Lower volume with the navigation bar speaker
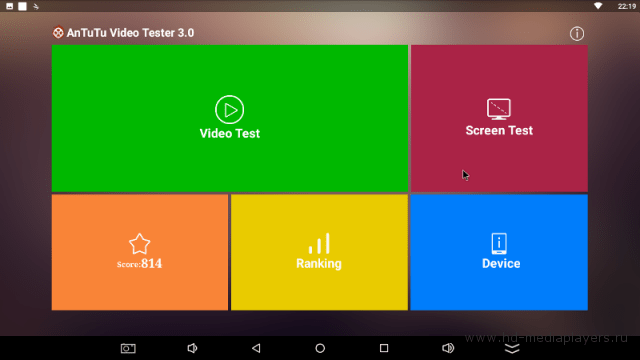 point(192,348)
